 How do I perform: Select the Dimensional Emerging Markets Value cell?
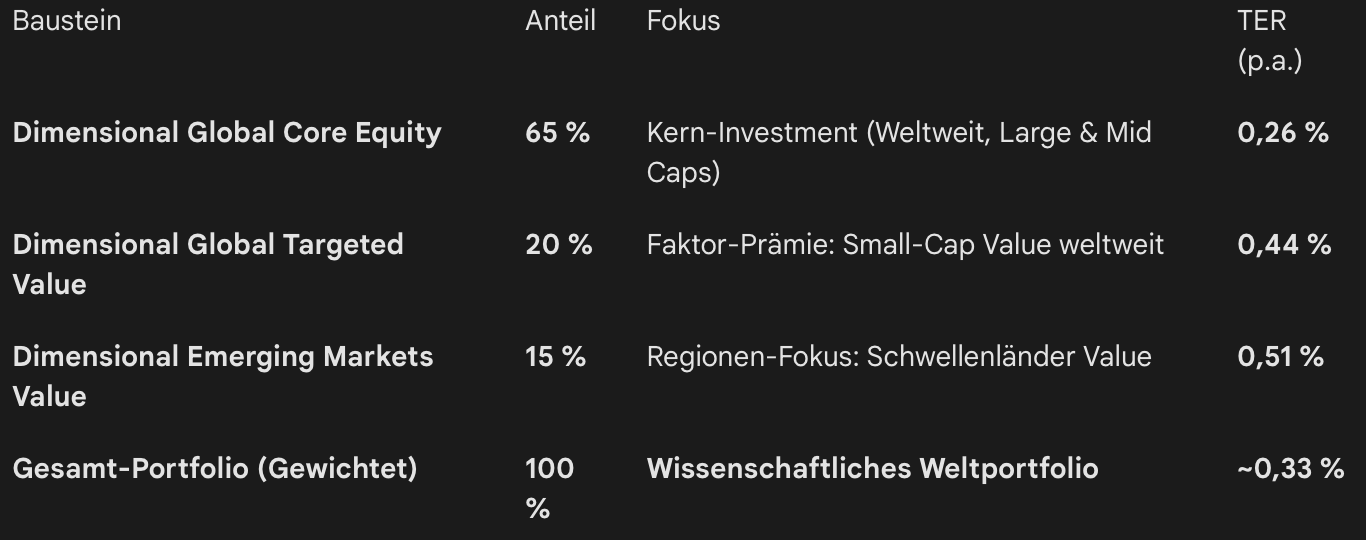coord(222,376)
